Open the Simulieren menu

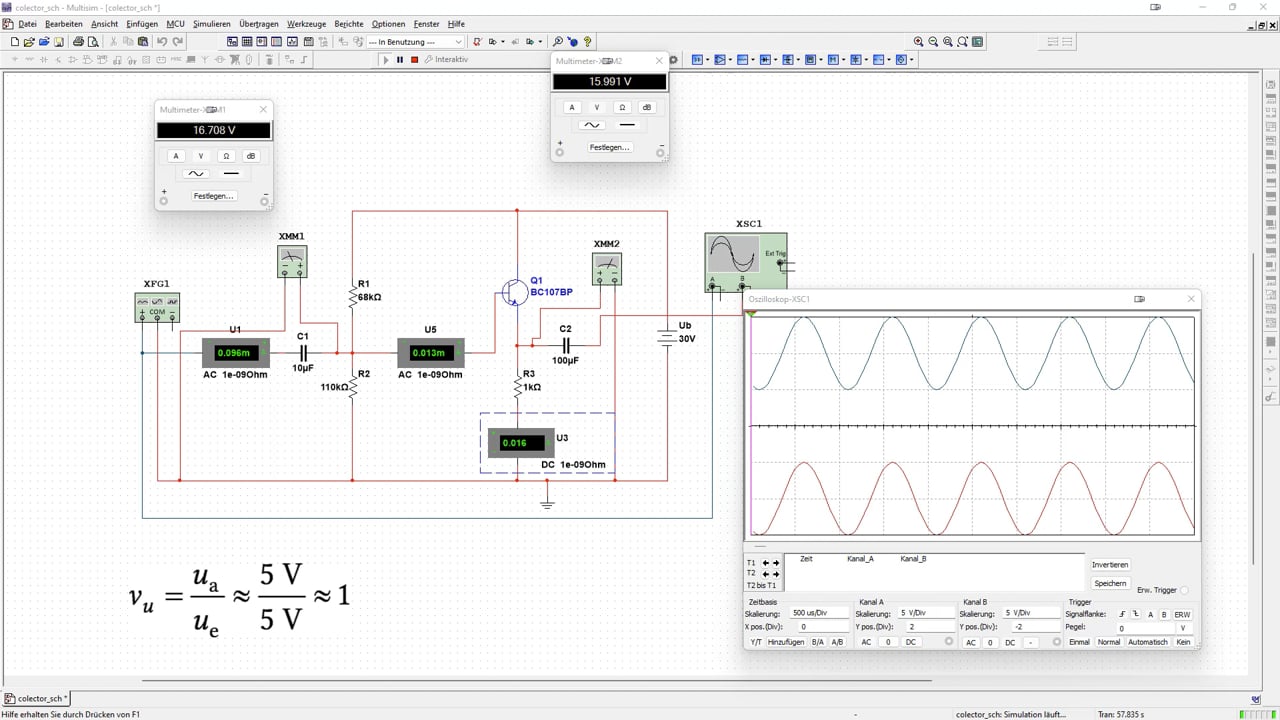click(x=211, y=23)
